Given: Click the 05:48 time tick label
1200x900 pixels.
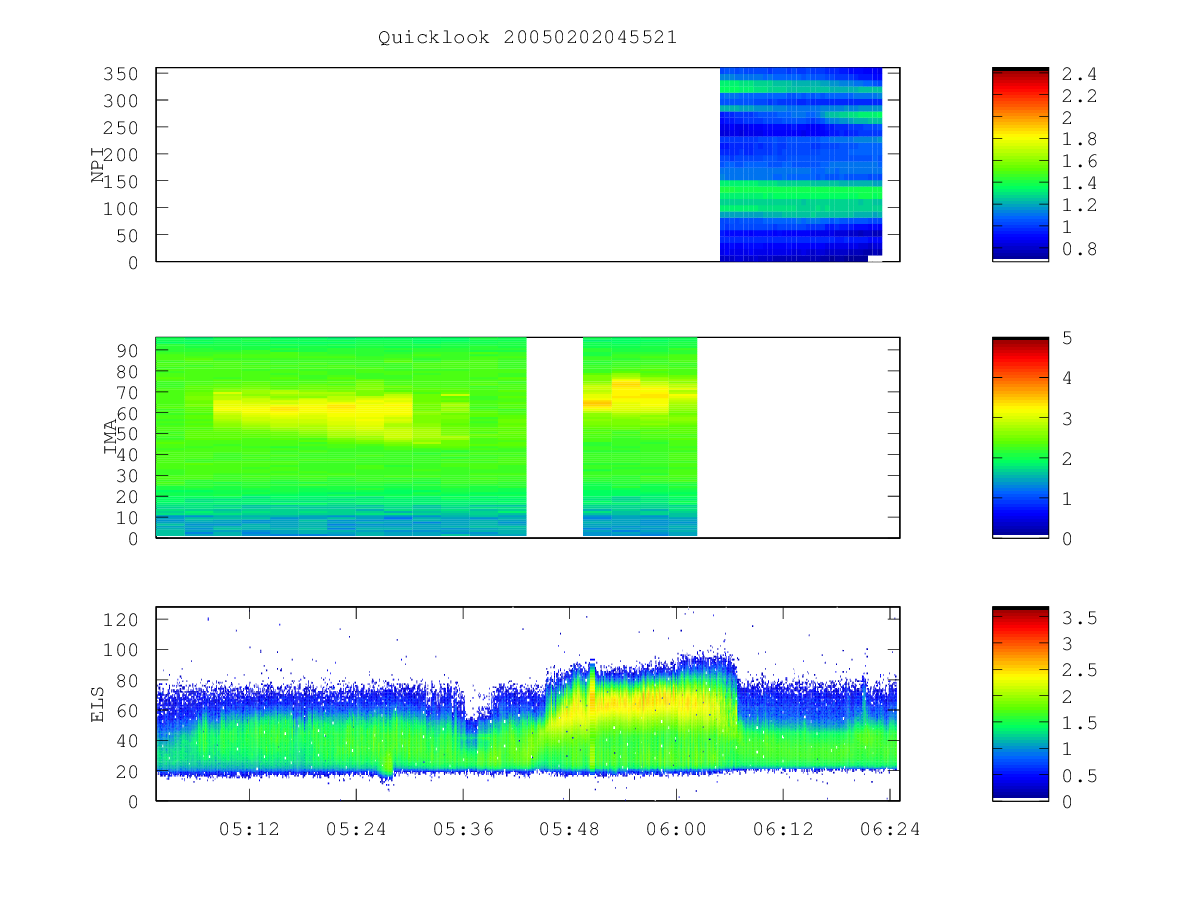Looking at the screenshot, I should pos(569,829).
